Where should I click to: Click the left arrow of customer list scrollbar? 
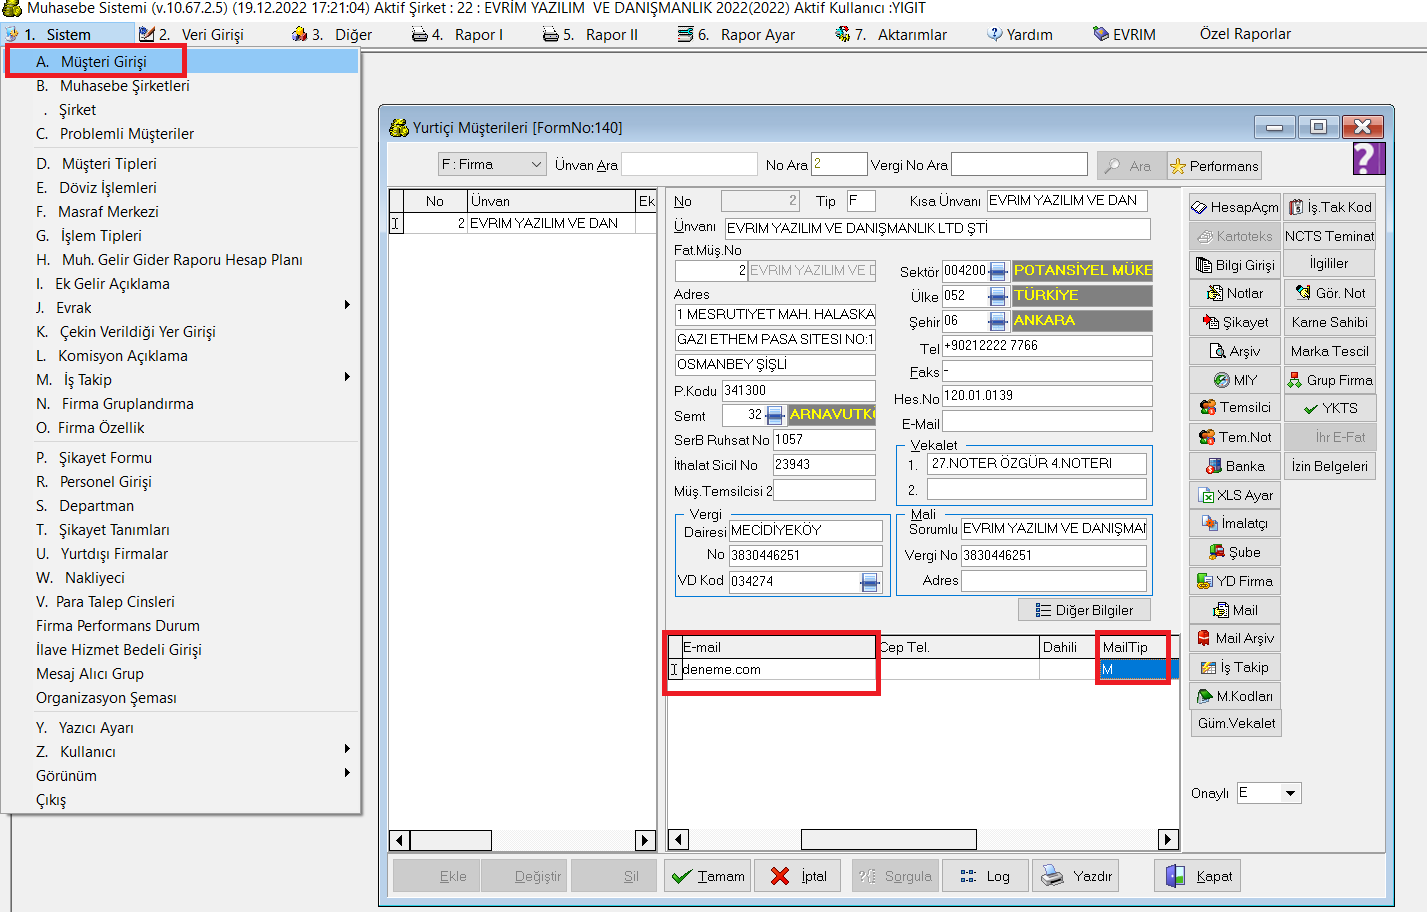click(x=399, y=840)
